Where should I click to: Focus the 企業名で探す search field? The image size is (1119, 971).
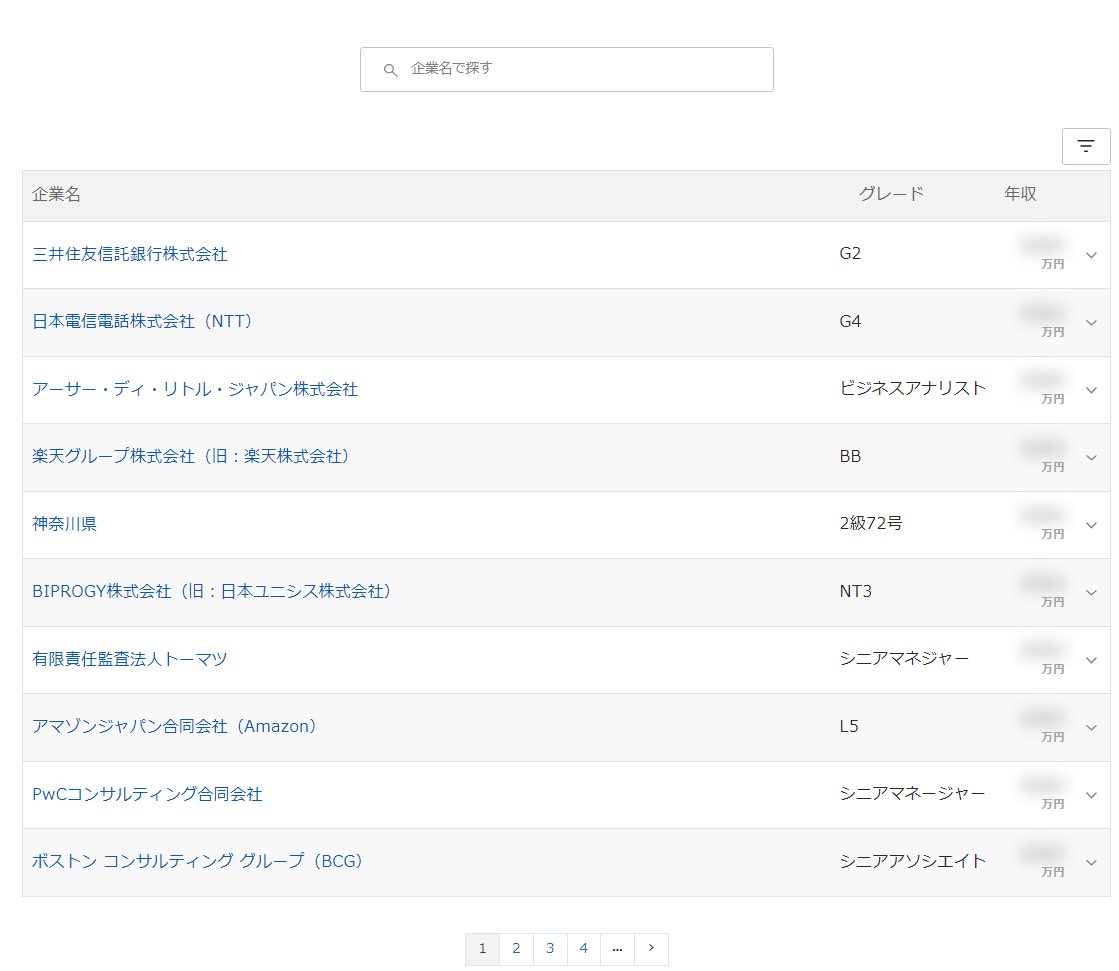click(x=567, y=69)
